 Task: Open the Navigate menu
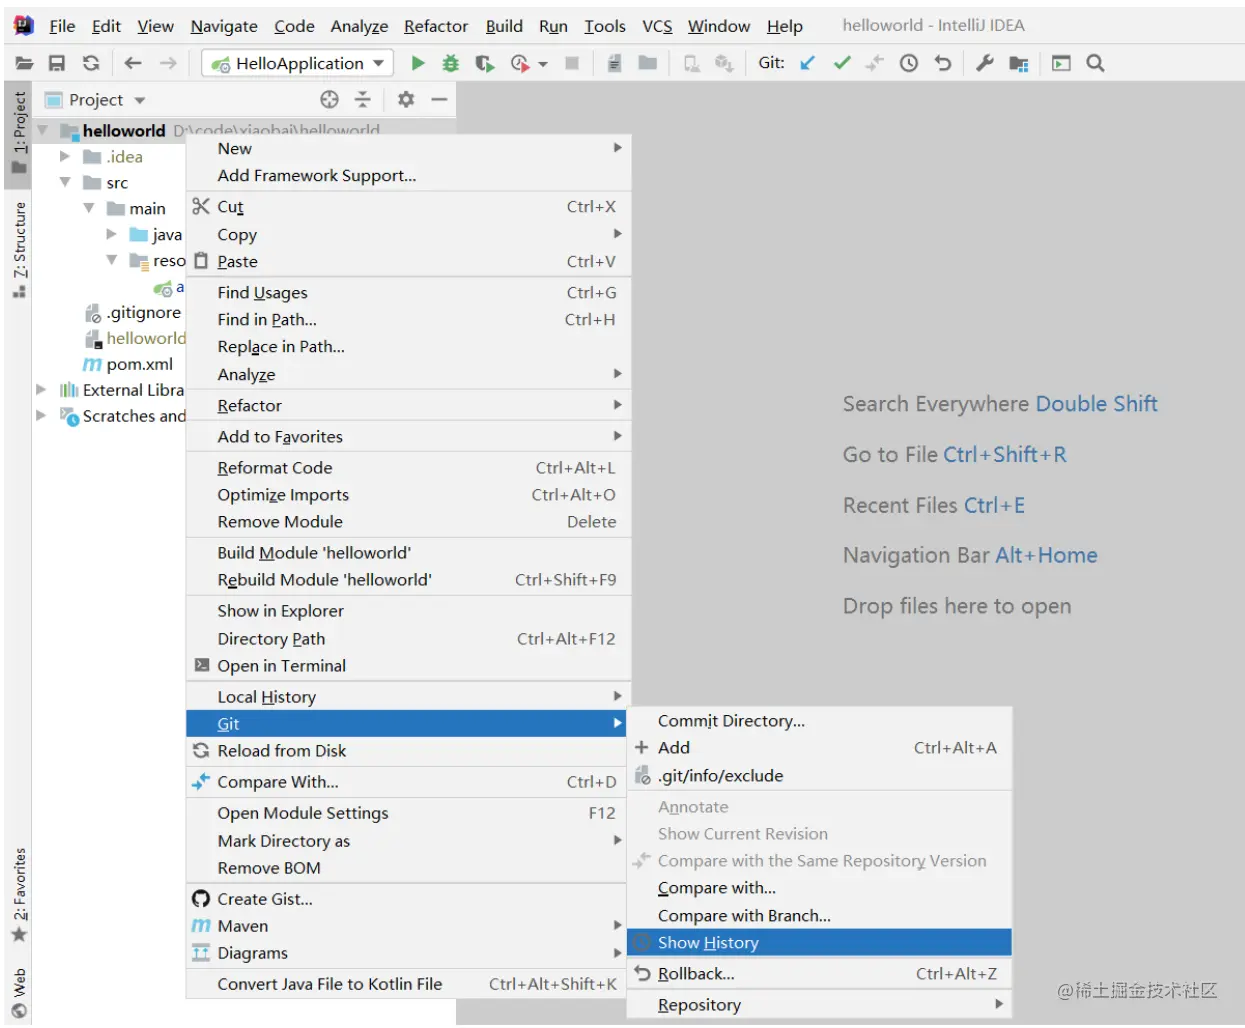coord(224,26)
